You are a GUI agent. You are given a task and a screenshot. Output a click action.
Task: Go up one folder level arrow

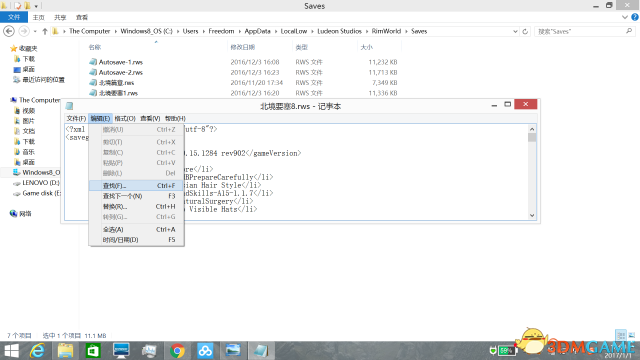point(45,31)
